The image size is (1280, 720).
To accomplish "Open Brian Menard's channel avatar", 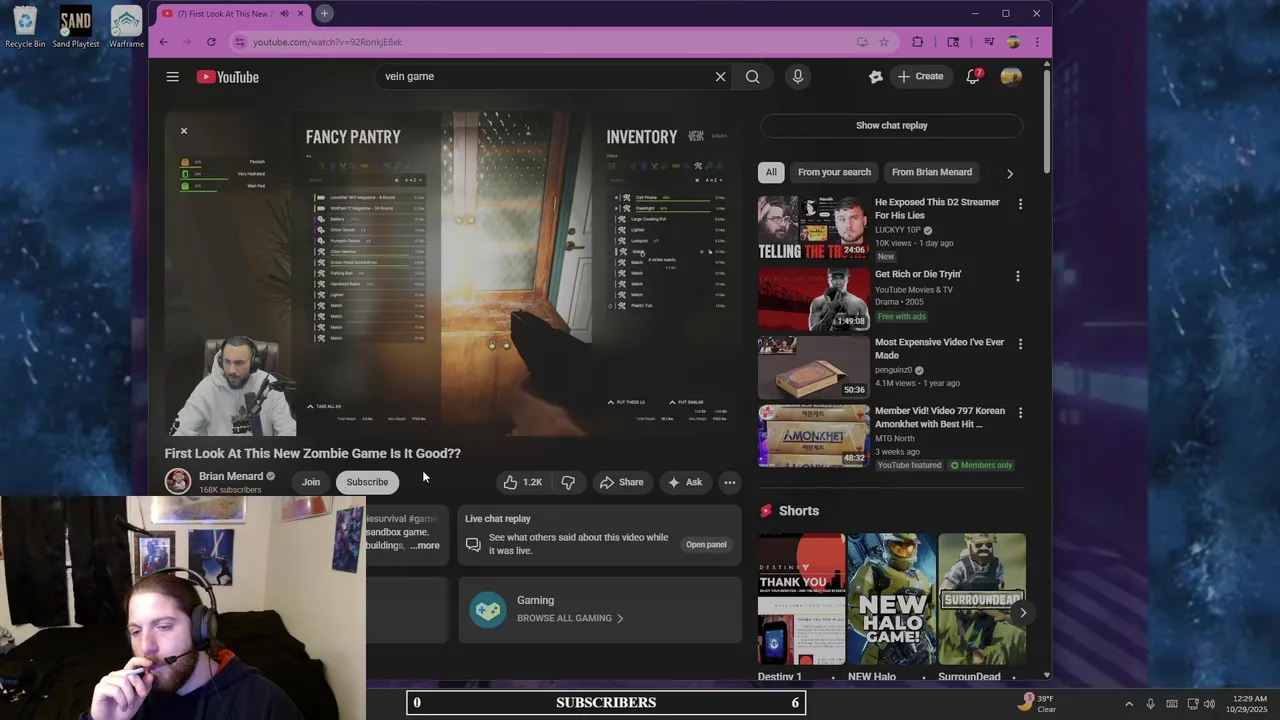I will coord(178,482).
